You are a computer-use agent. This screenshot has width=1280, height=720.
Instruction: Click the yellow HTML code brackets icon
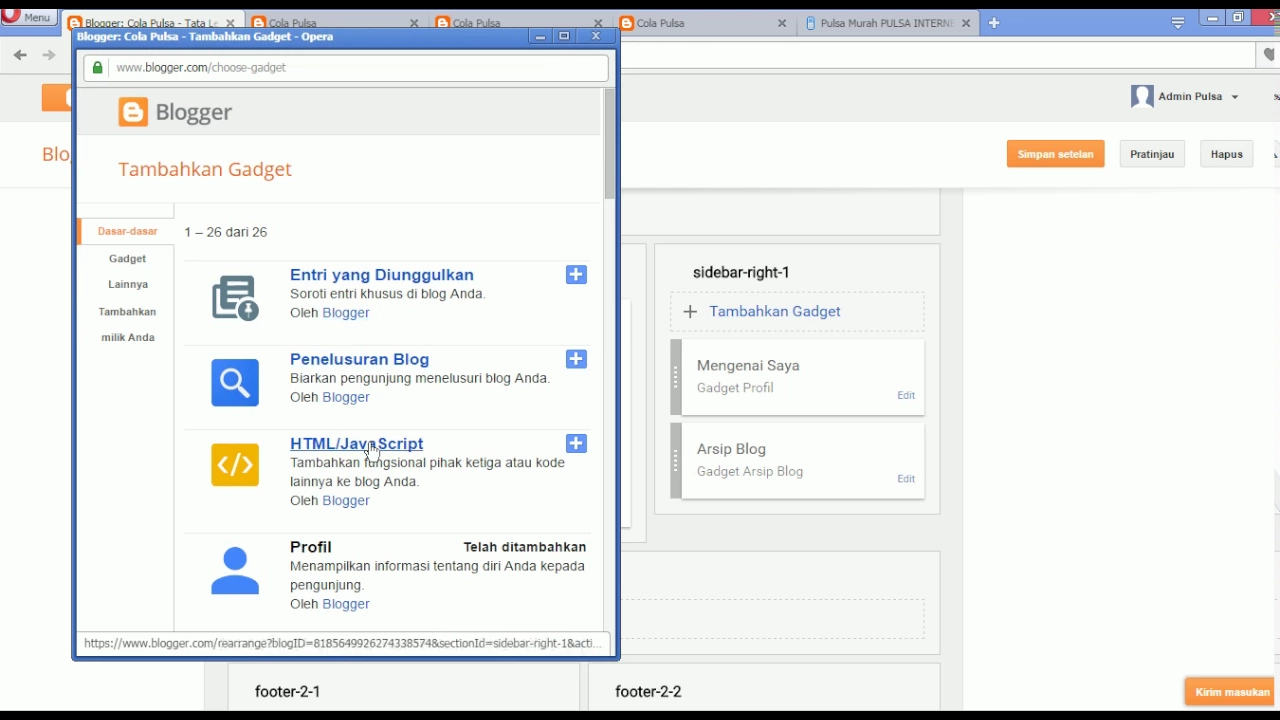tap(235, 465)
